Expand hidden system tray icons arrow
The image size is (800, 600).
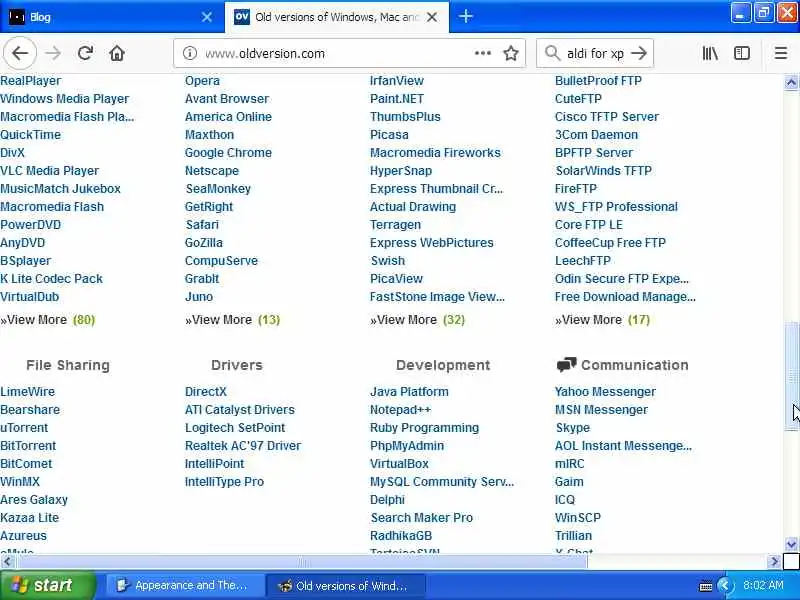[x=723, y=585]
